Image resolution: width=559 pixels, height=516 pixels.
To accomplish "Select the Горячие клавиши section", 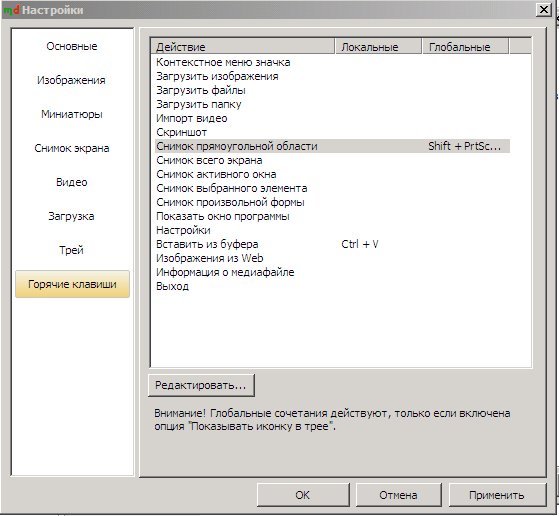I will pyautogui.click(x=72, y=284).
